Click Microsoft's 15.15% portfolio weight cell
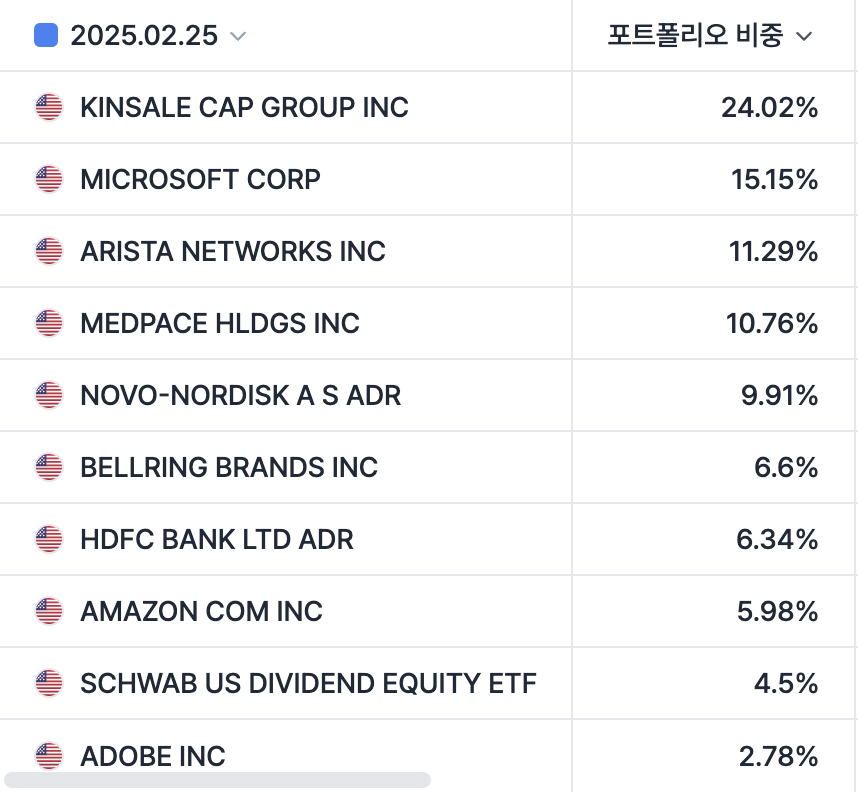This screenshot has width=858, height=792. (774, 179)
